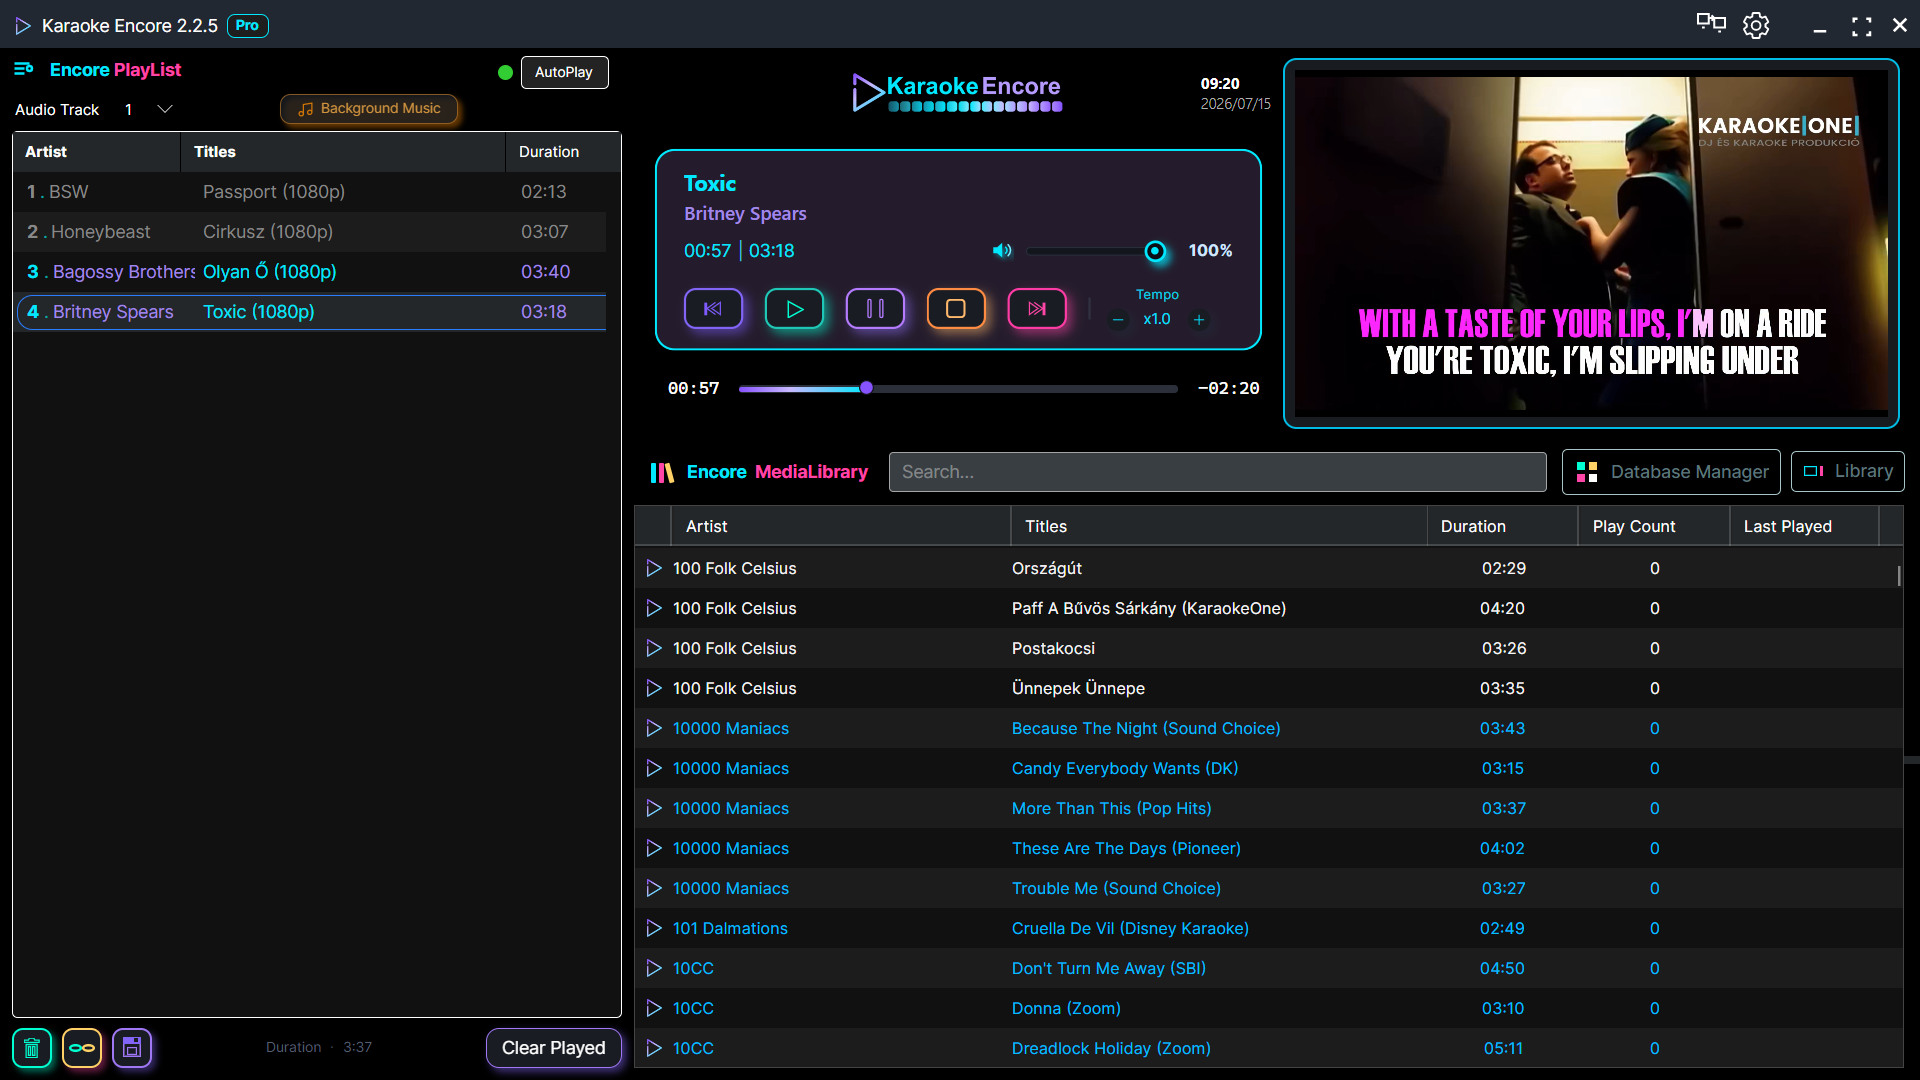Image resolution: width=1920 pixels, height=1080 pixels.
Task: Click the Toxic song title text
Action: (710, 184)
